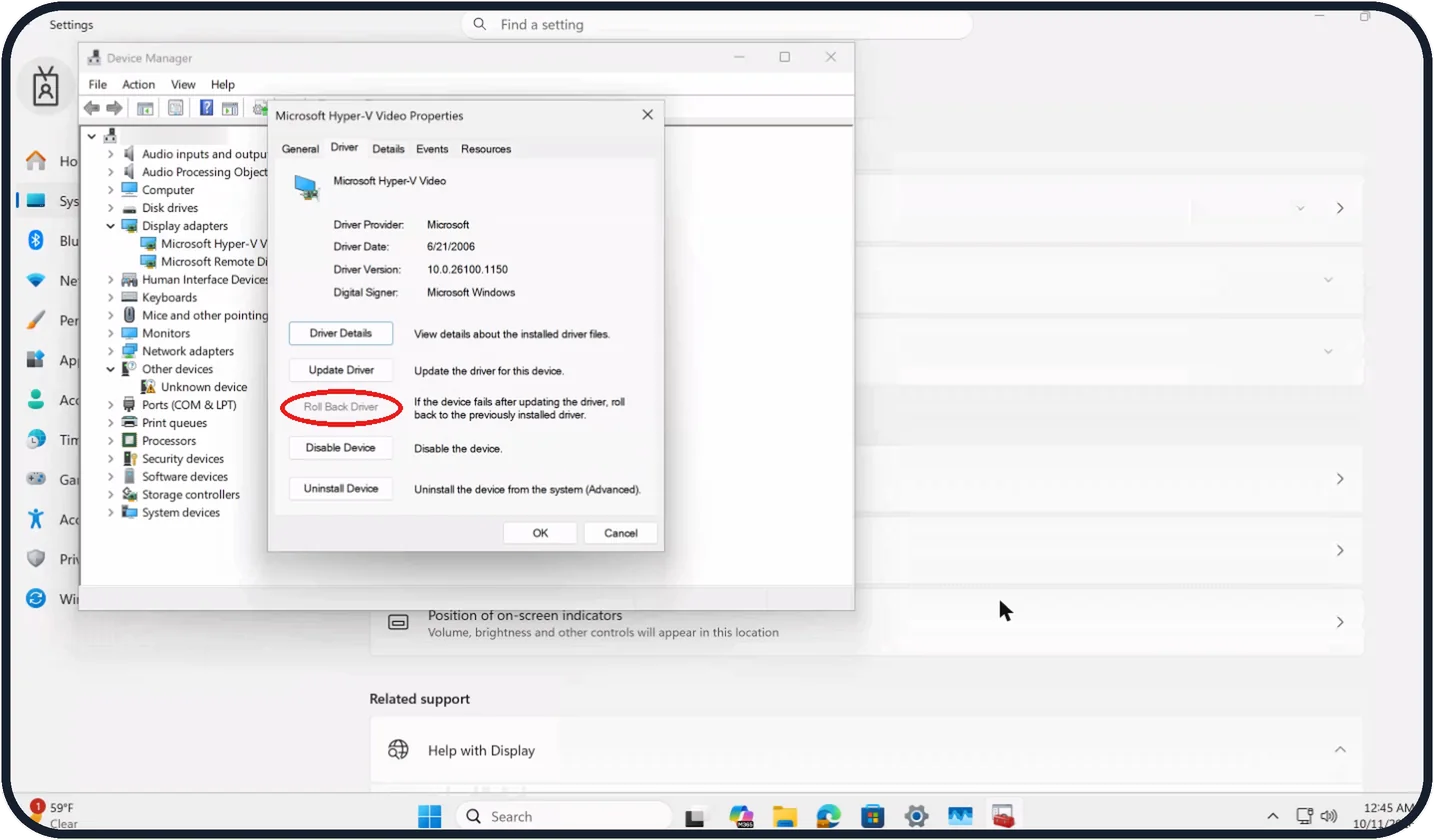This screenshot has width=1434, height=840.
Task: Click the Print queues printer icon
Action: (129, 423)
